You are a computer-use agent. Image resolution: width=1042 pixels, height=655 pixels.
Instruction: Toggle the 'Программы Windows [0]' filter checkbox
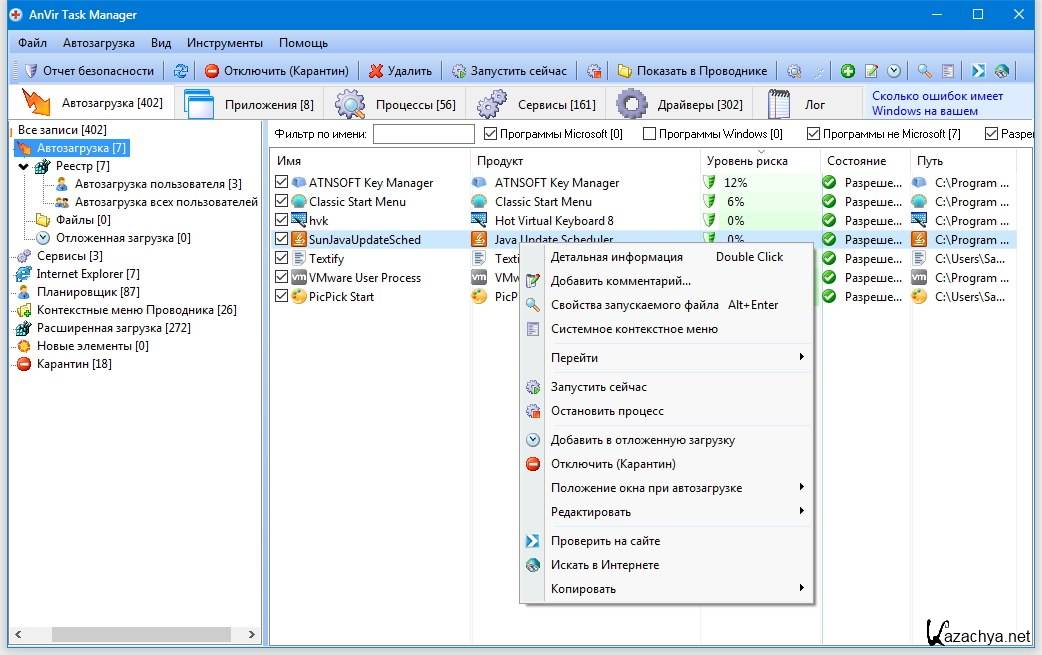(x=650, y=134)
